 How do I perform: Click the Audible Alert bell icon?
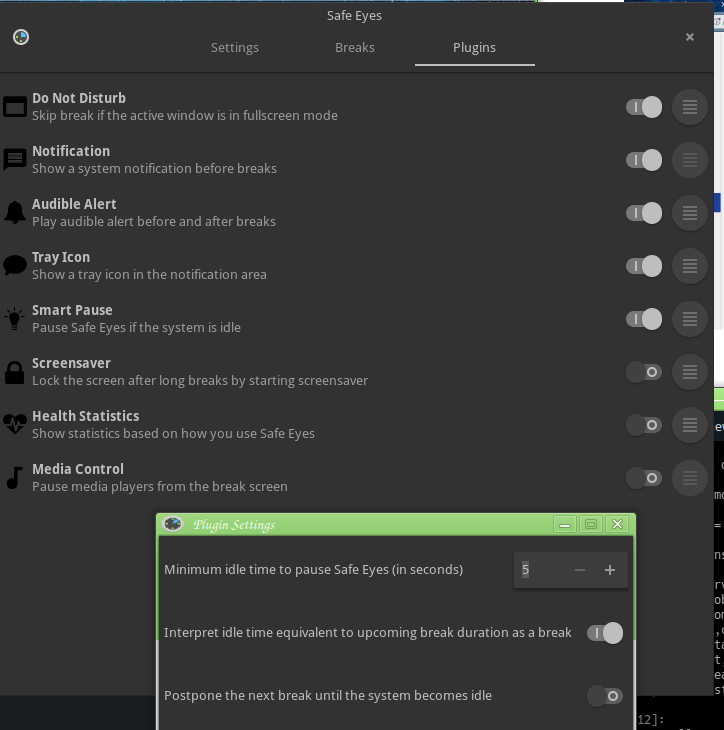click(15, 213)
